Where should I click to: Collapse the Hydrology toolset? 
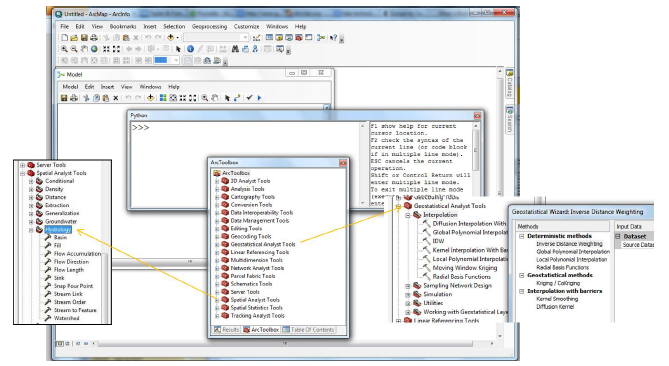(31, 230)
